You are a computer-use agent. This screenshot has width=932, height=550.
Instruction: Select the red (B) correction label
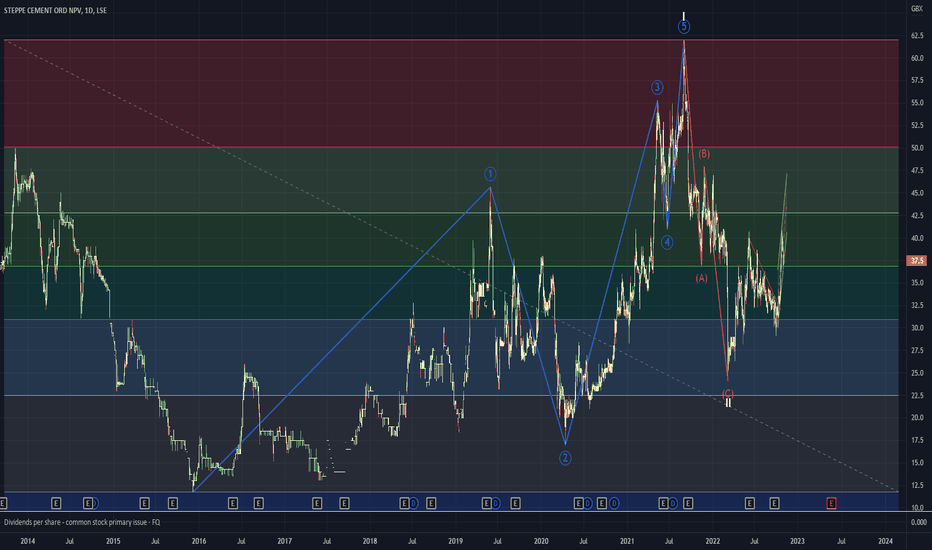pos(704,154)
